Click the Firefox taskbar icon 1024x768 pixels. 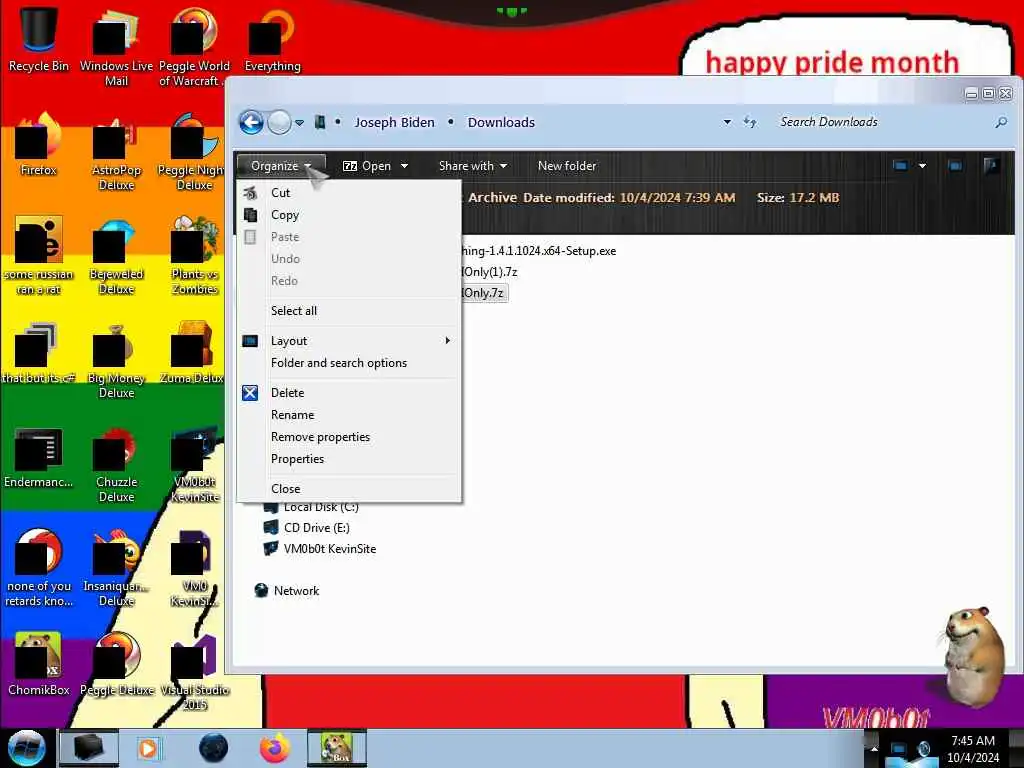point(275,748)
